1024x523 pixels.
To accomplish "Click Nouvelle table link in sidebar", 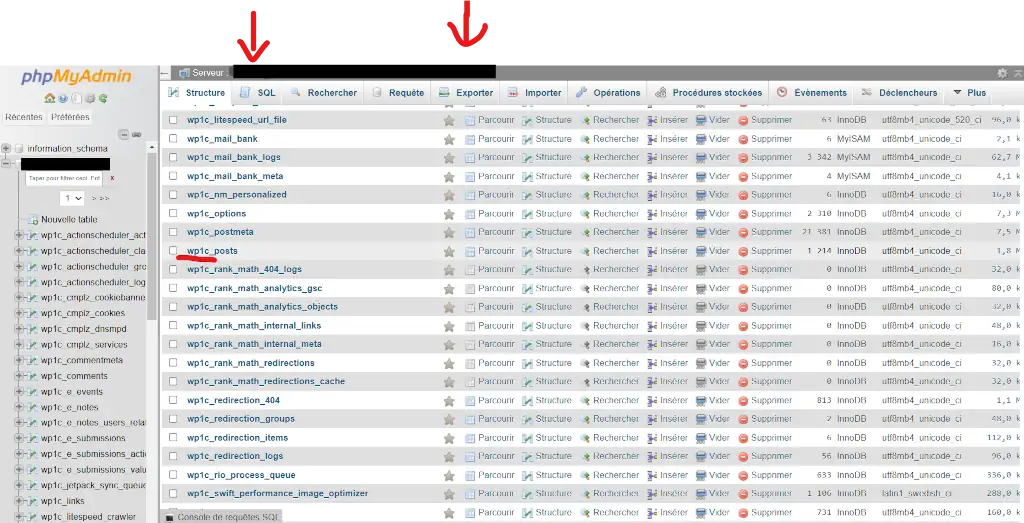I will point(69,220).
